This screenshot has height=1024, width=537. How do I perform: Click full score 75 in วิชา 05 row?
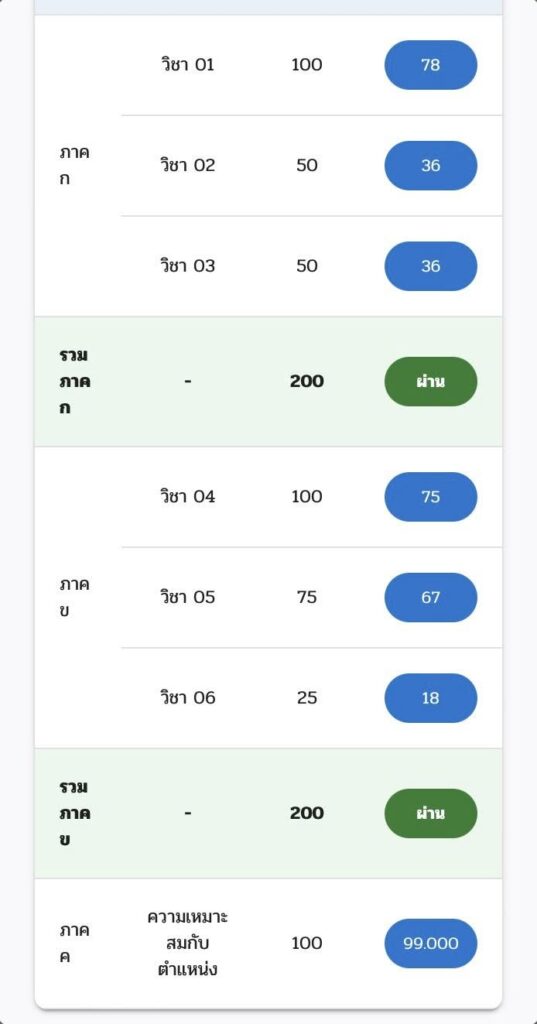pyautogui.click(x=306, y=598)
